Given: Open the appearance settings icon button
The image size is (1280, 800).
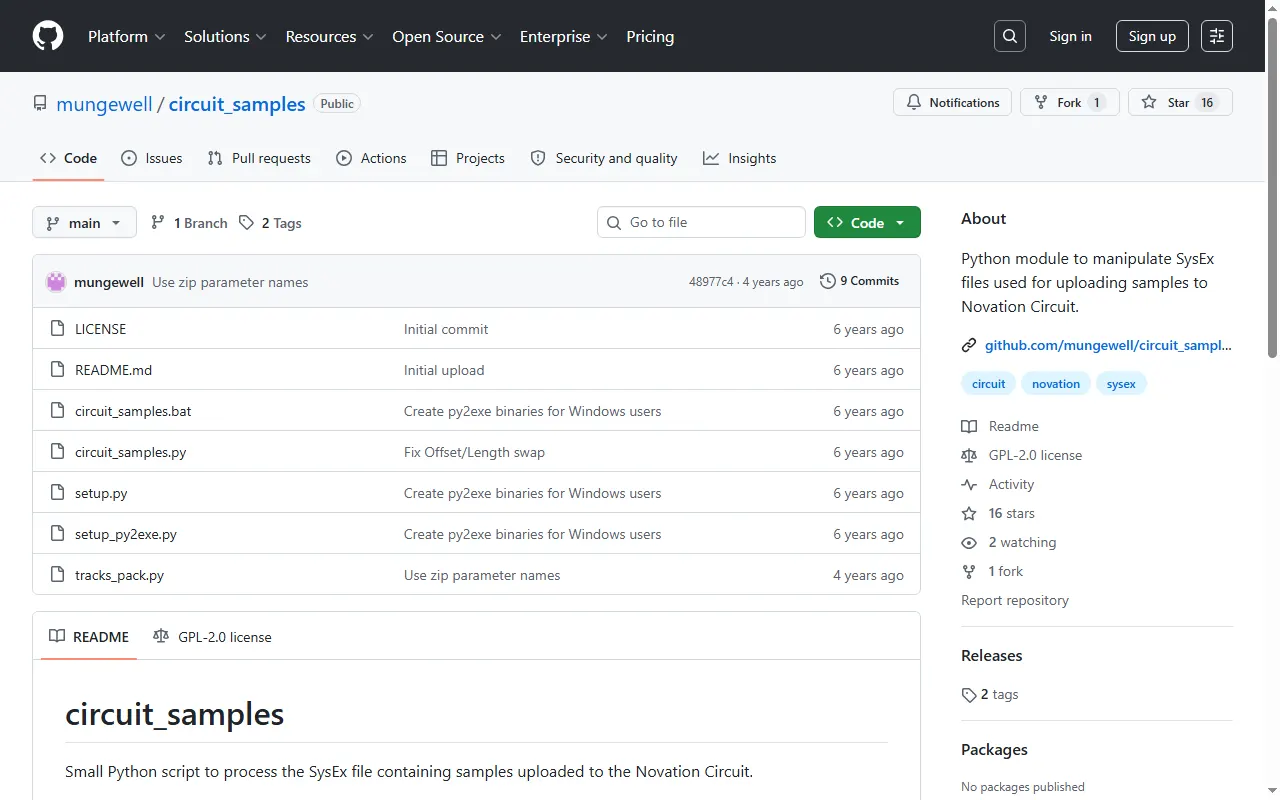Looking at the screenshot, I should click(1217, 36).
